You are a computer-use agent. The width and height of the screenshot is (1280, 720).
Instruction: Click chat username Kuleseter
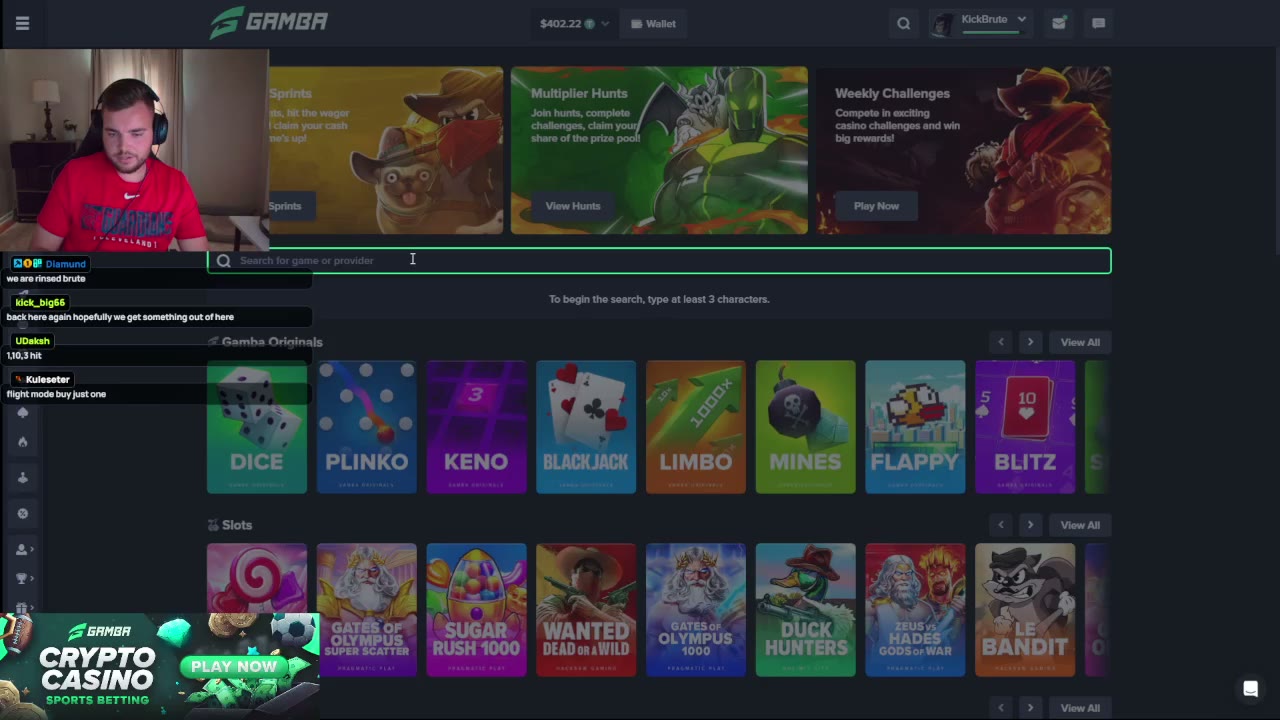[48, 380]
